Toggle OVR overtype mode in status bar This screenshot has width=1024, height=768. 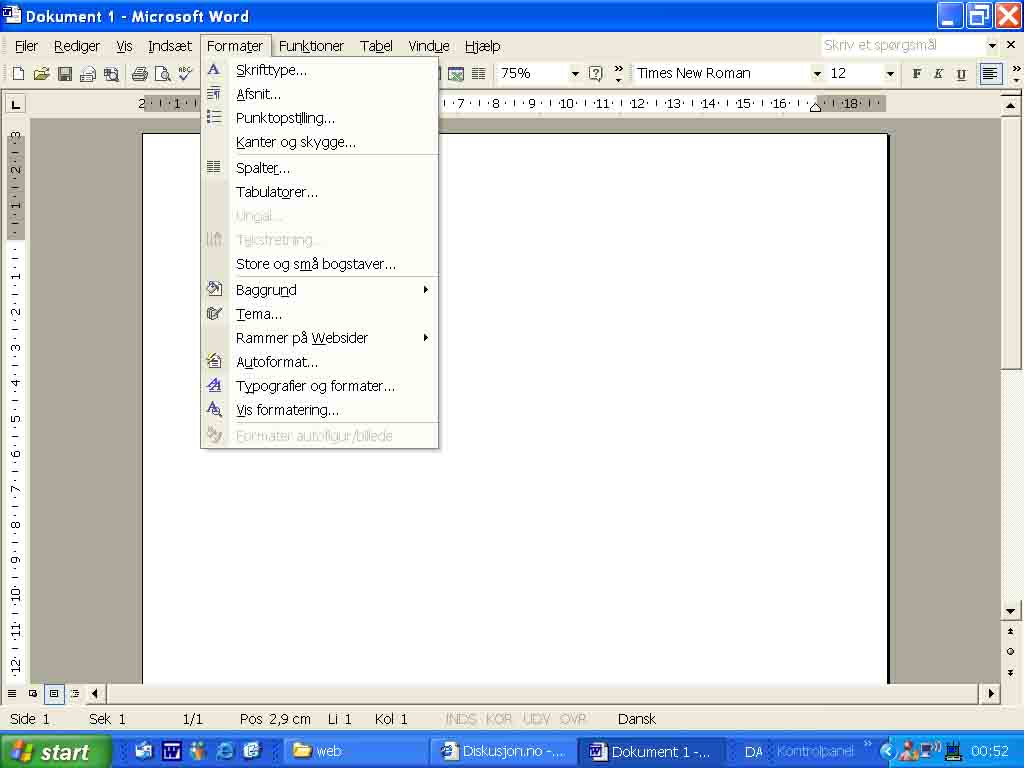(x=573, y=719)
